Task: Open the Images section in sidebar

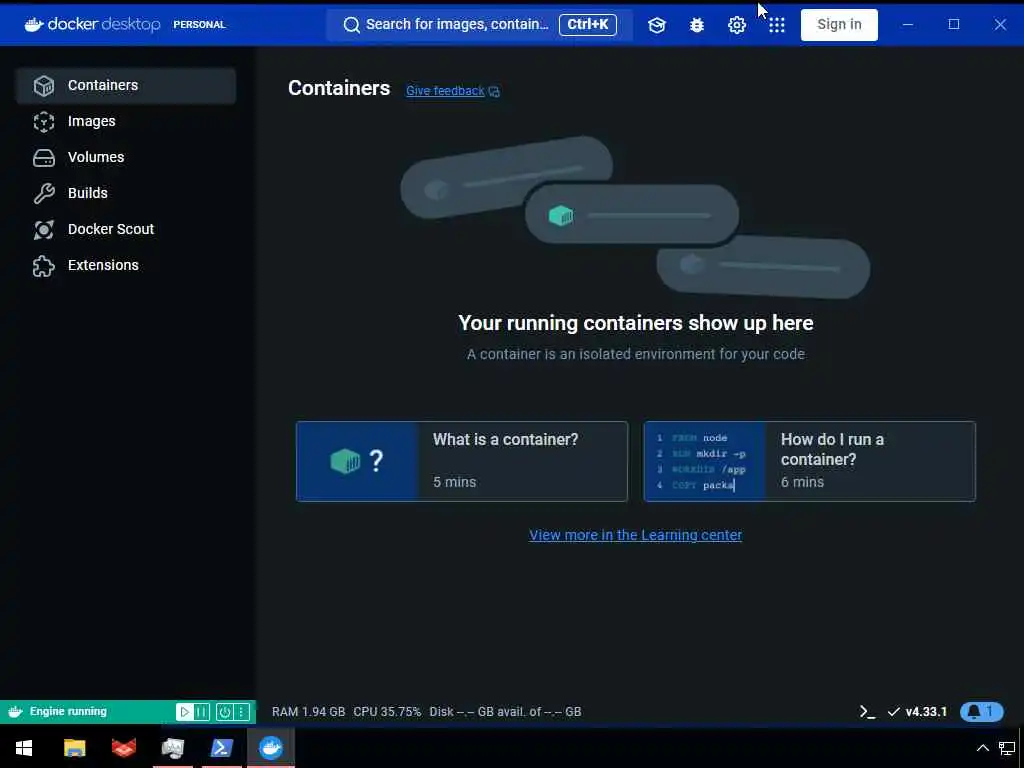Action: (126, 121)
